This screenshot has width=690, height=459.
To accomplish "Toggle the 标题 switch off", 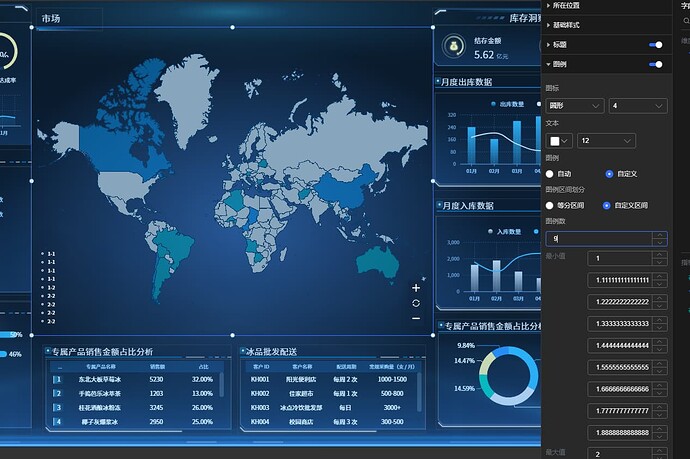I will [656, 45].
